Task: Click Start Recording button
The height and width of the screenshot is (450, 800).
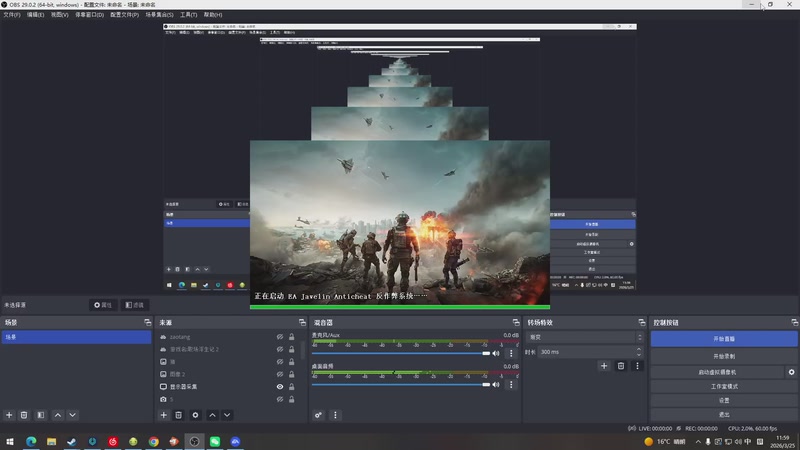Action: tap(724, 356)
